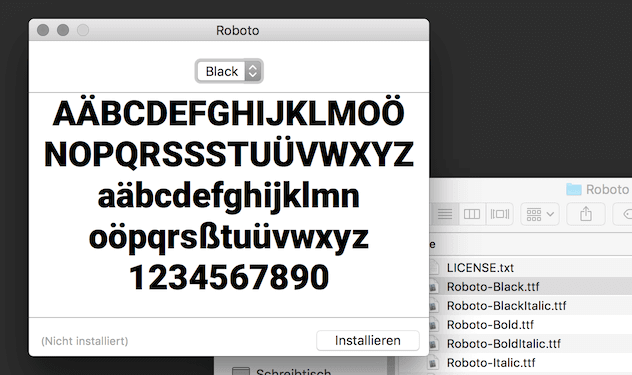The image size is (632, 375).
Task: Minimize the Roboto font preview window
Action: pyautogui.click(x=63, y=30)
